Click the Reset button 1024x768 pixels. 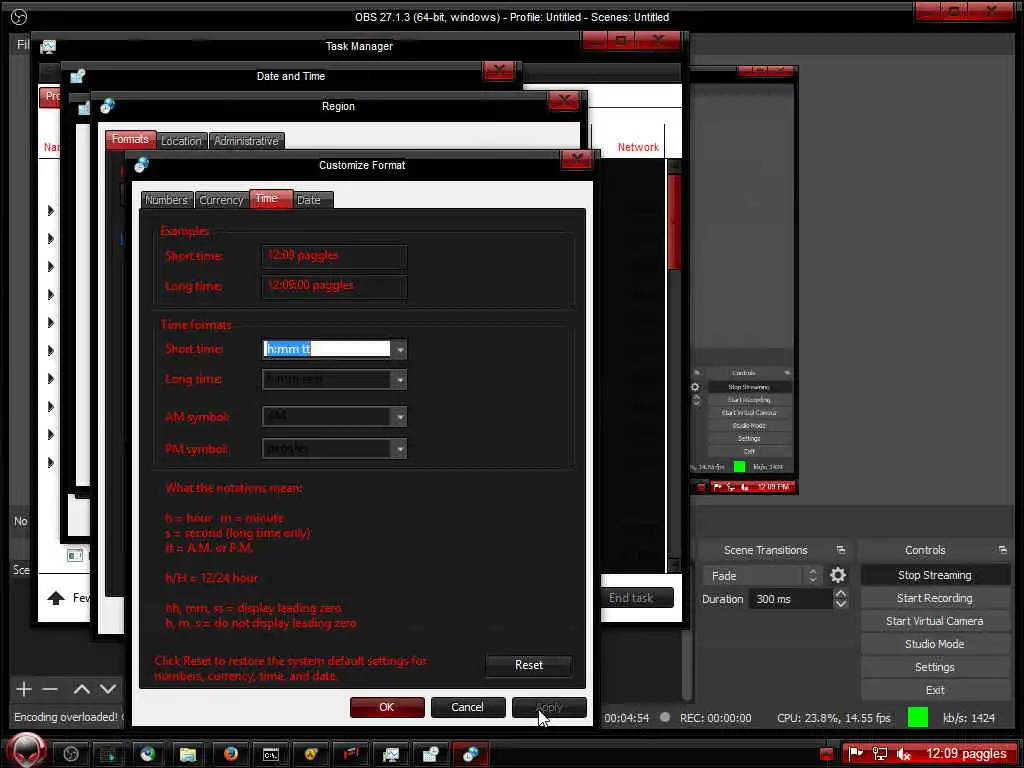coord(528,665)
